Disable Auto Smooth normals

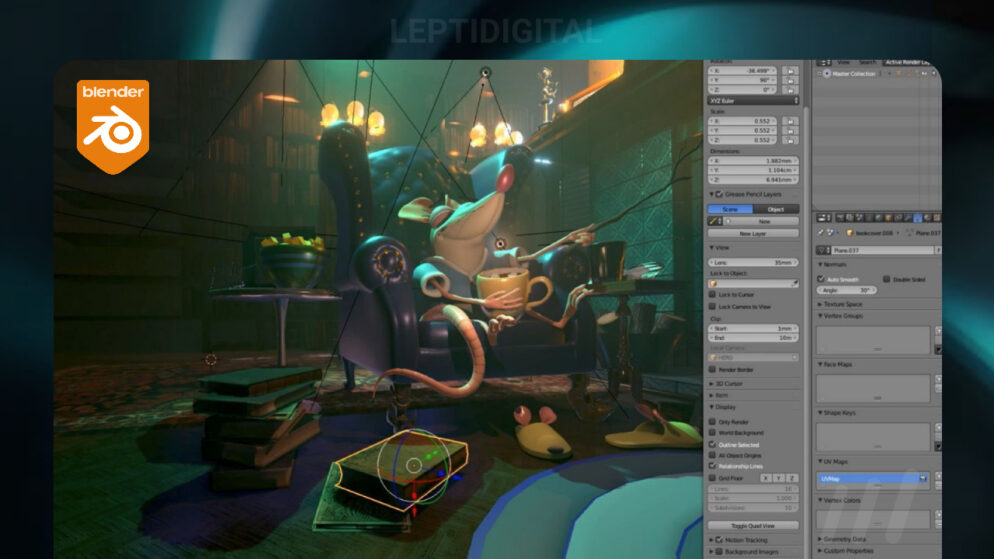(821, 279)
